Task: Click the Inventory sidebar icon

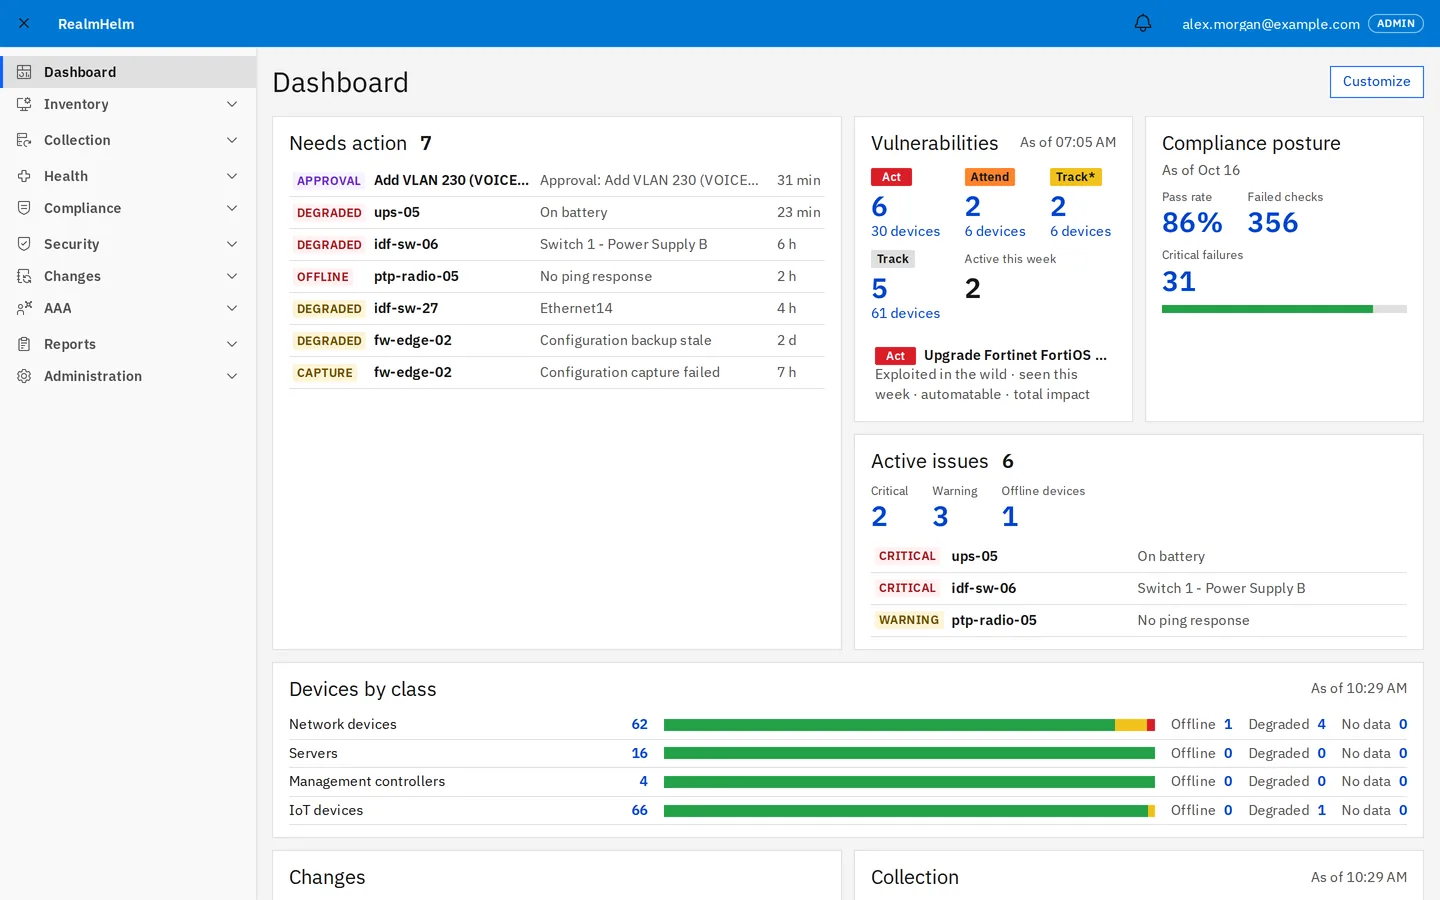Action: tap(24, 104)
